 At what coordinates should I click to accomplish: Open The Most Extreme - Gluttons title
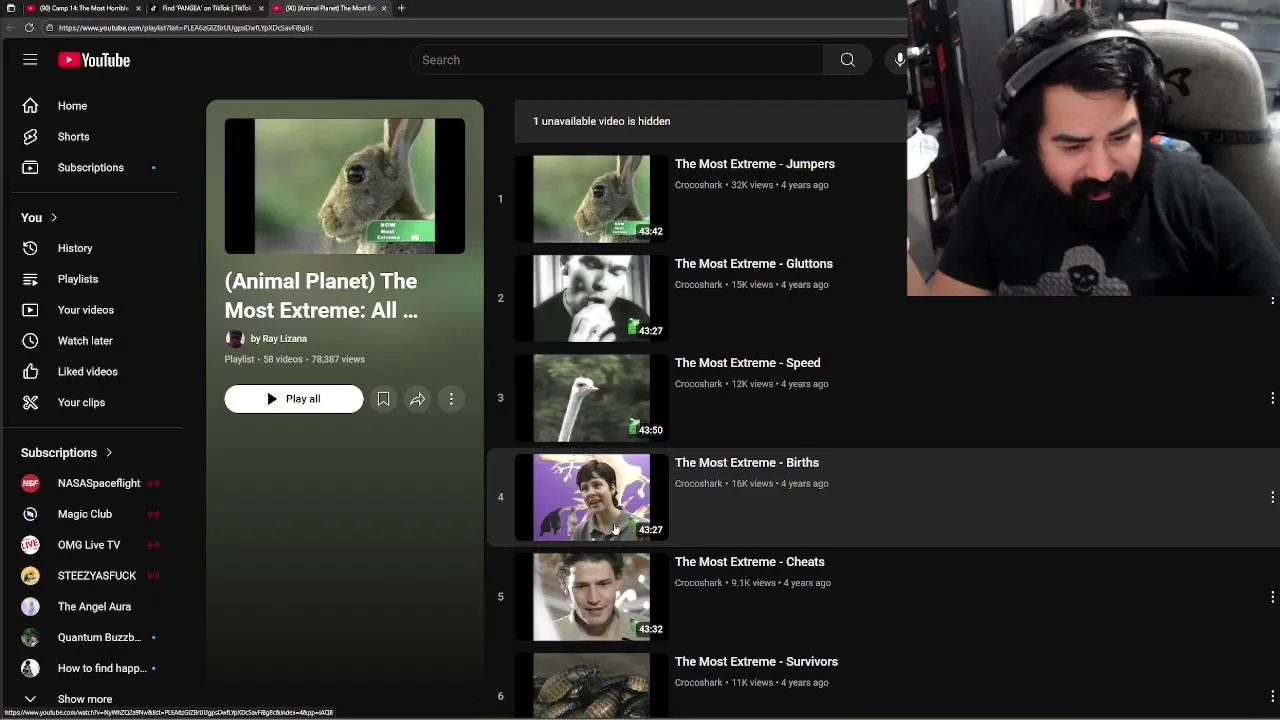coord(754,264)
